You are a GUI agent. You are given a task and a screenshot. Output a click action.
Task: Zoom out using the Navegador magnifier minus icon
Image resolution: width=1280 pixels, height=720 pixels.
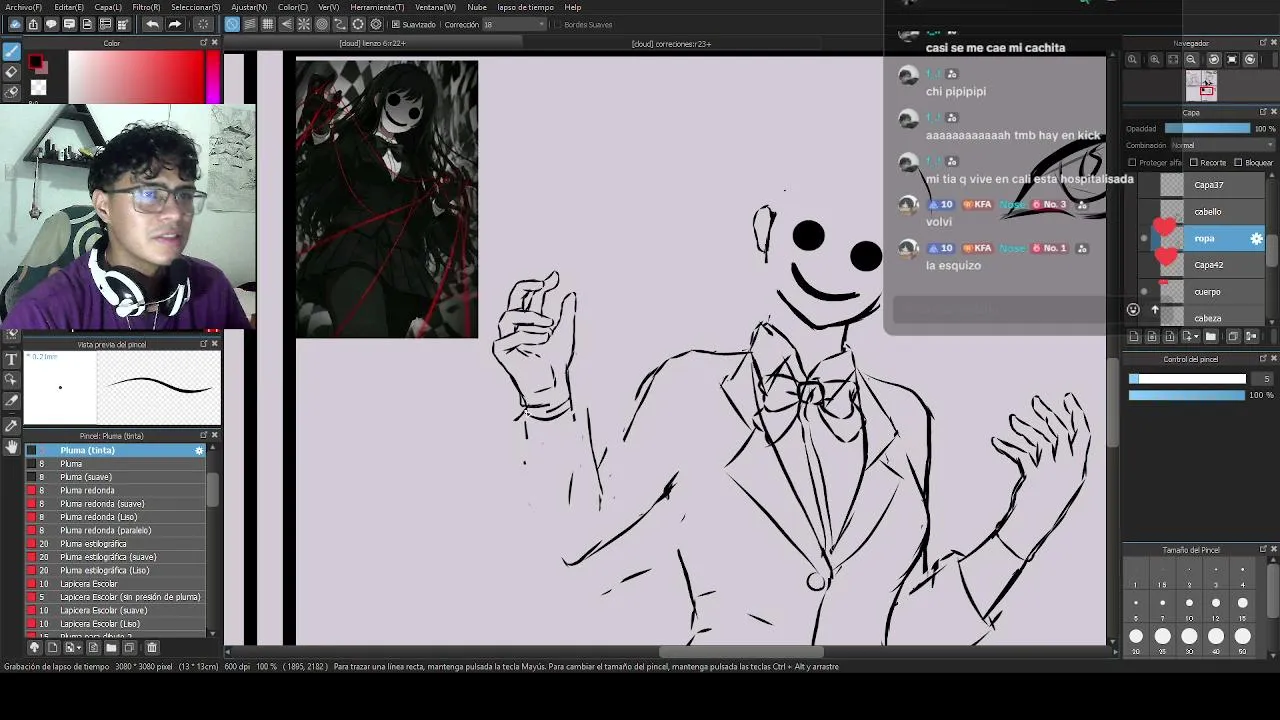pos(1192,60)
